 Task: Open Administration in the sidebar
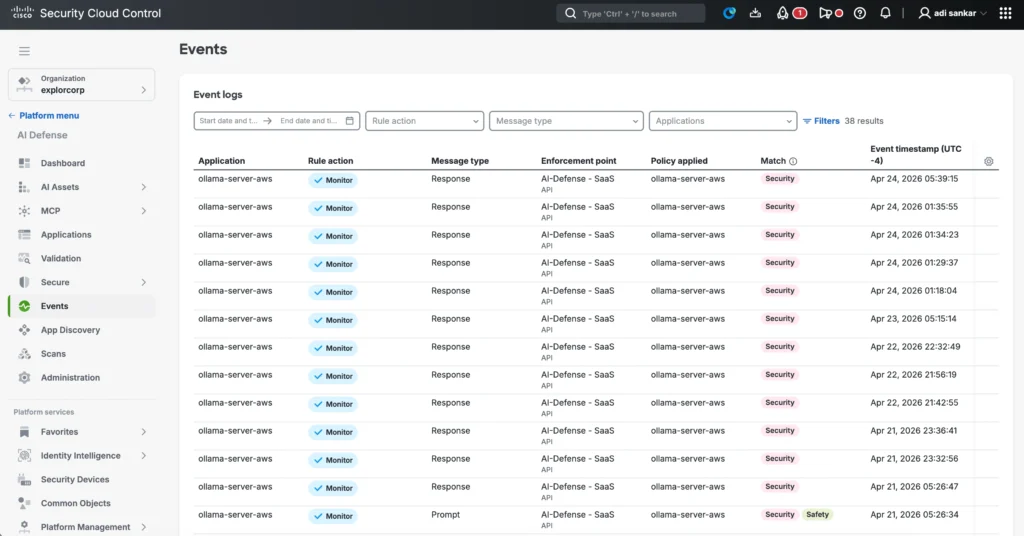pos(82,377)
